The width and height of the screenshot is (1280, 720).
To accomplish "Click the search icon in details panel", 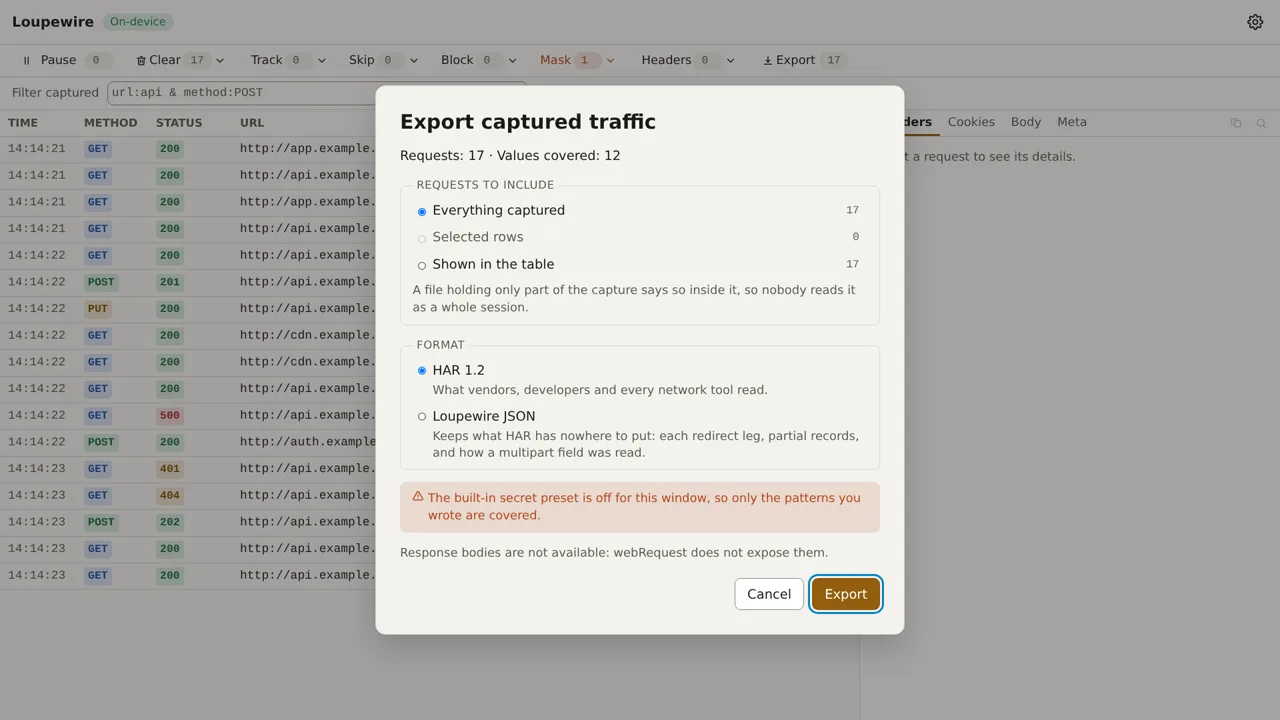I will (x=1261, y=123).
